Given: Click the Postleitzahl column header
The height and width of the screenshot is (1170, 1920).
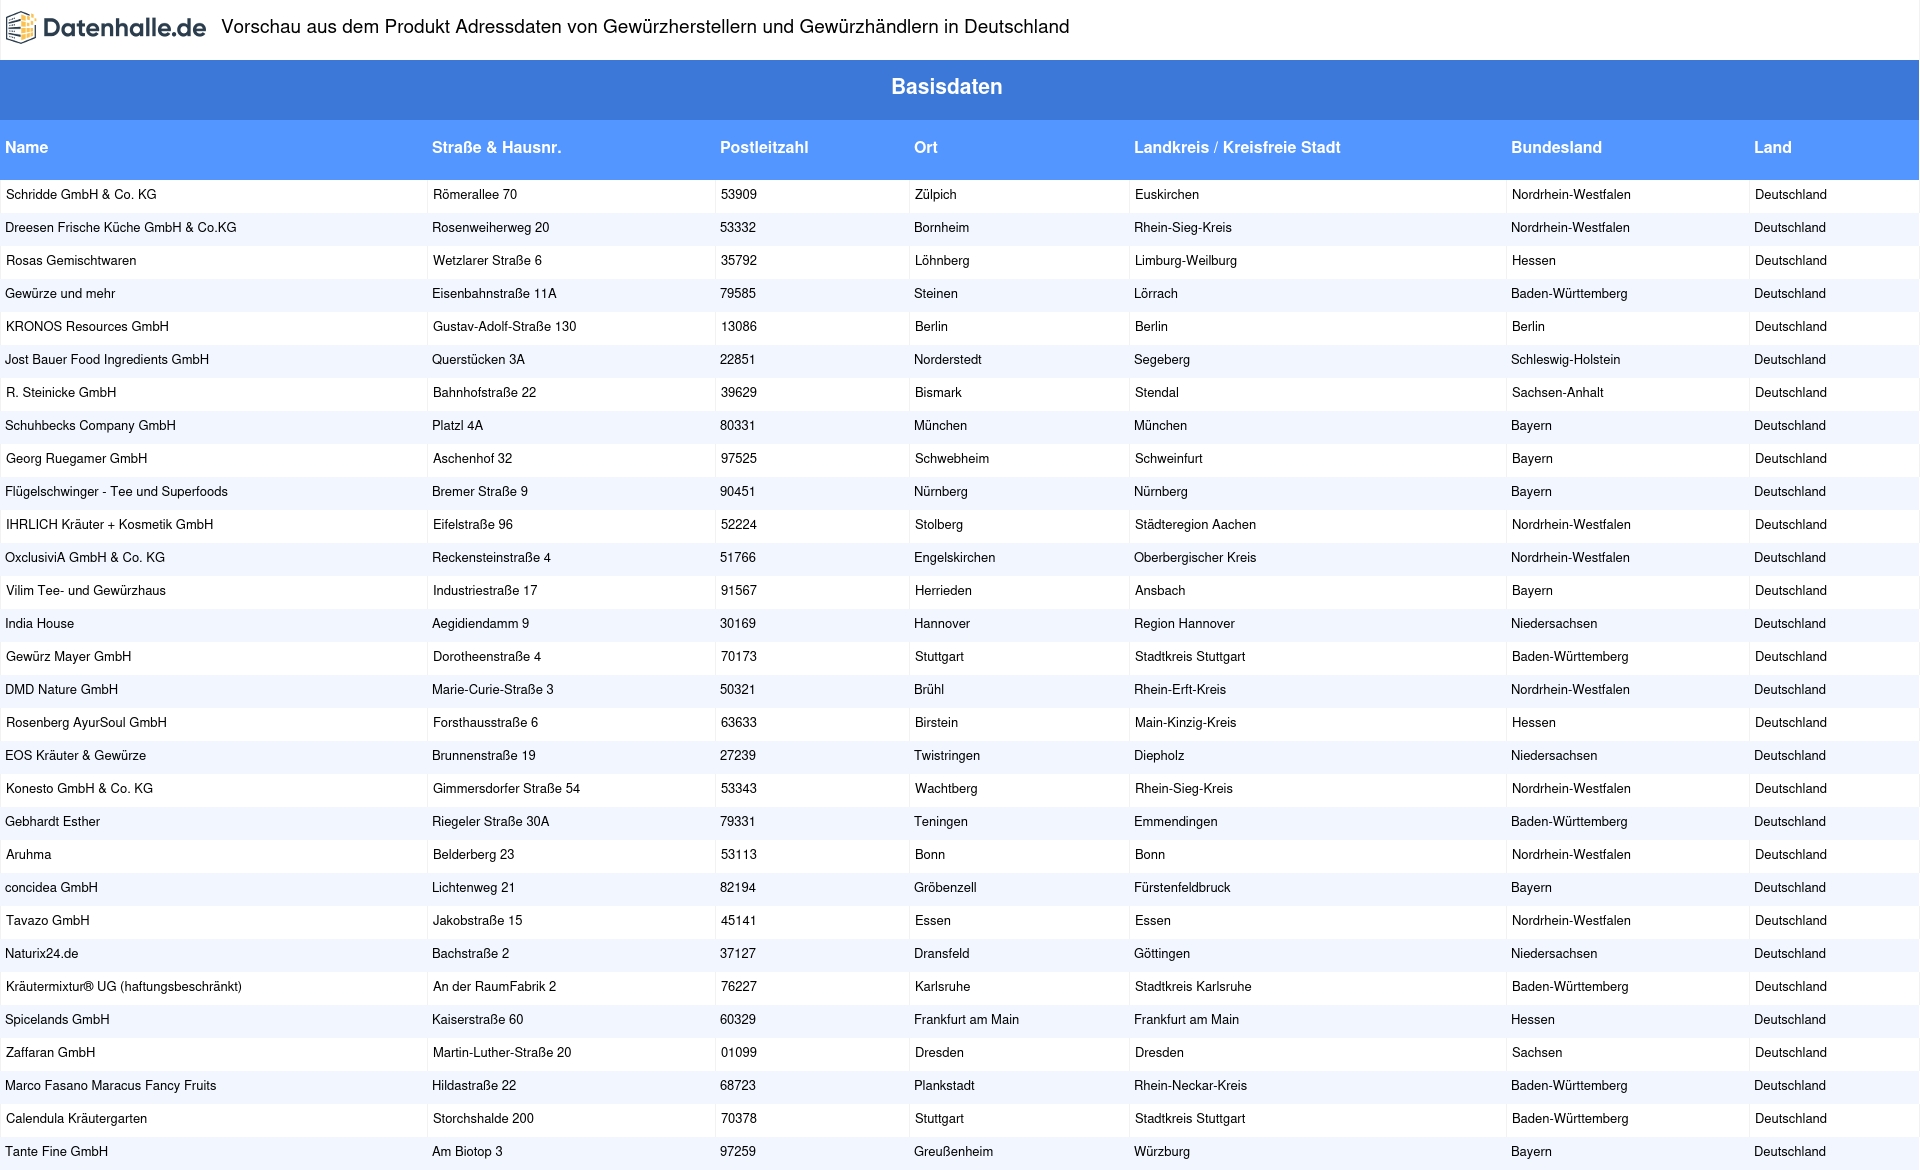Looking at the screenshot, I should pyautogui.click(x=764, y=147).
